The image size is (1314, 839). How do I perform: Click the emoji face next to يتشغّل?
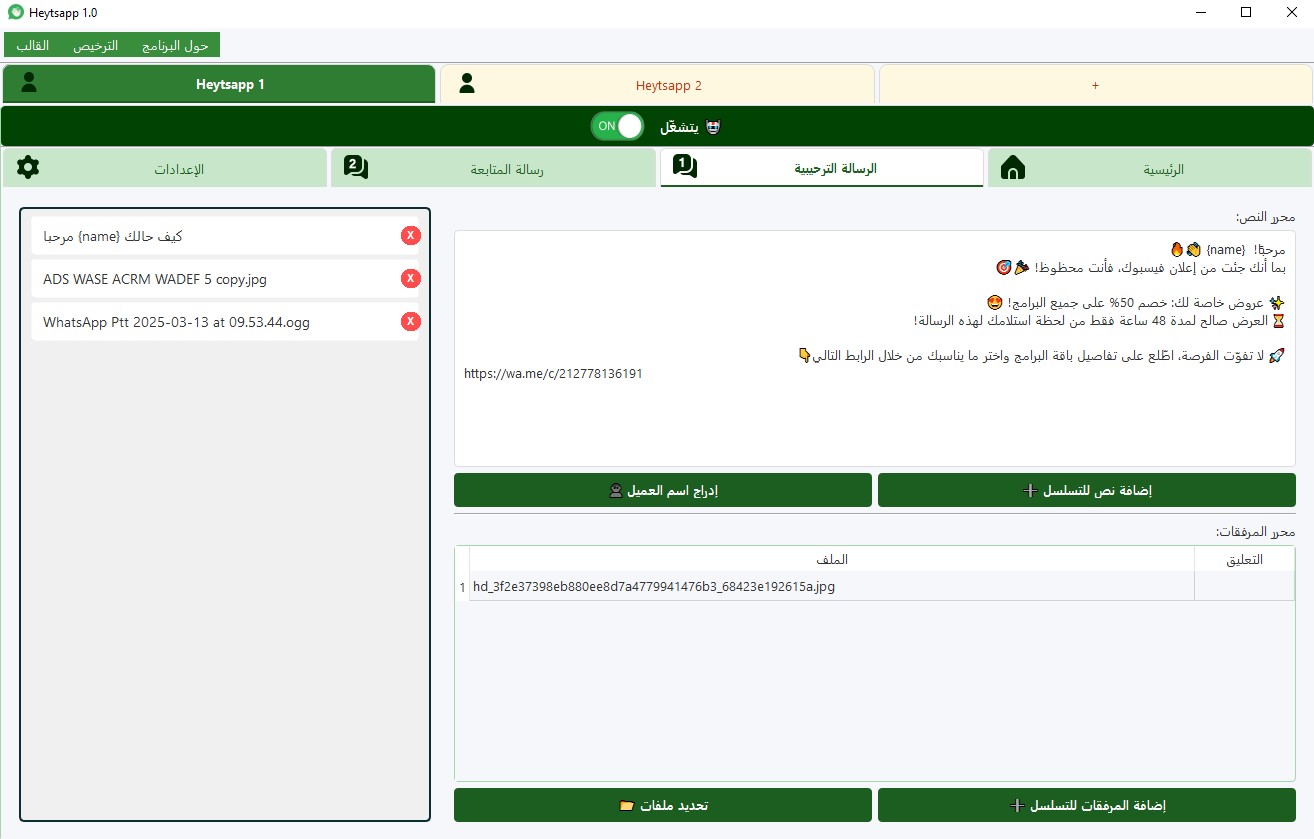(713, 127)
